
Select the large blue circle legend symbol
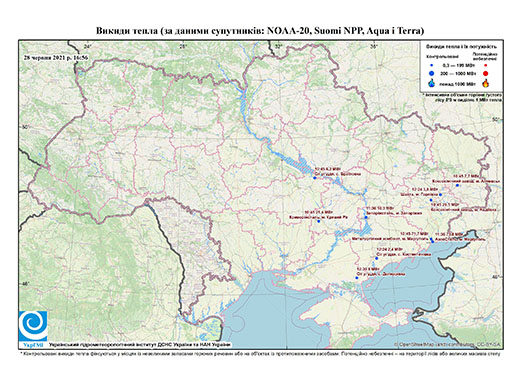(432, 74)
